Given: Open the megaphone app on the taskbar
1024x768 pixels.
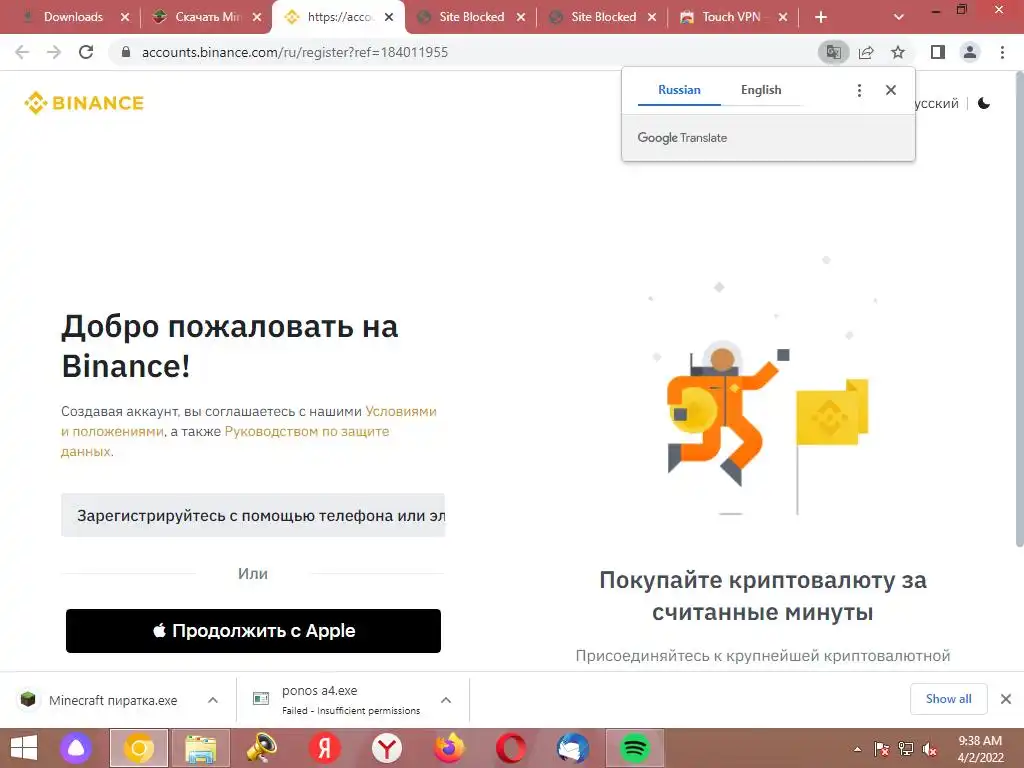Looking at the screenshot, I should pos(261,748).
